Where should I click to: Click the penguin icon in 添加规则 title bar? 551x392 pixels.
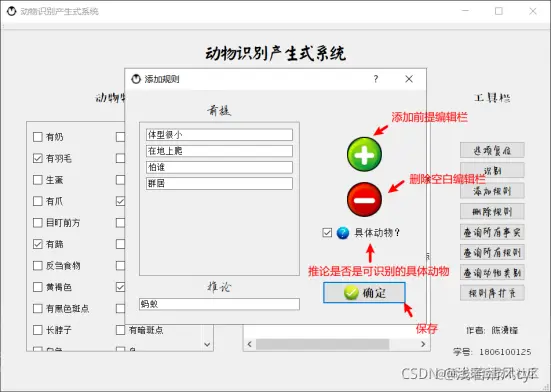[x=136, y=79]
